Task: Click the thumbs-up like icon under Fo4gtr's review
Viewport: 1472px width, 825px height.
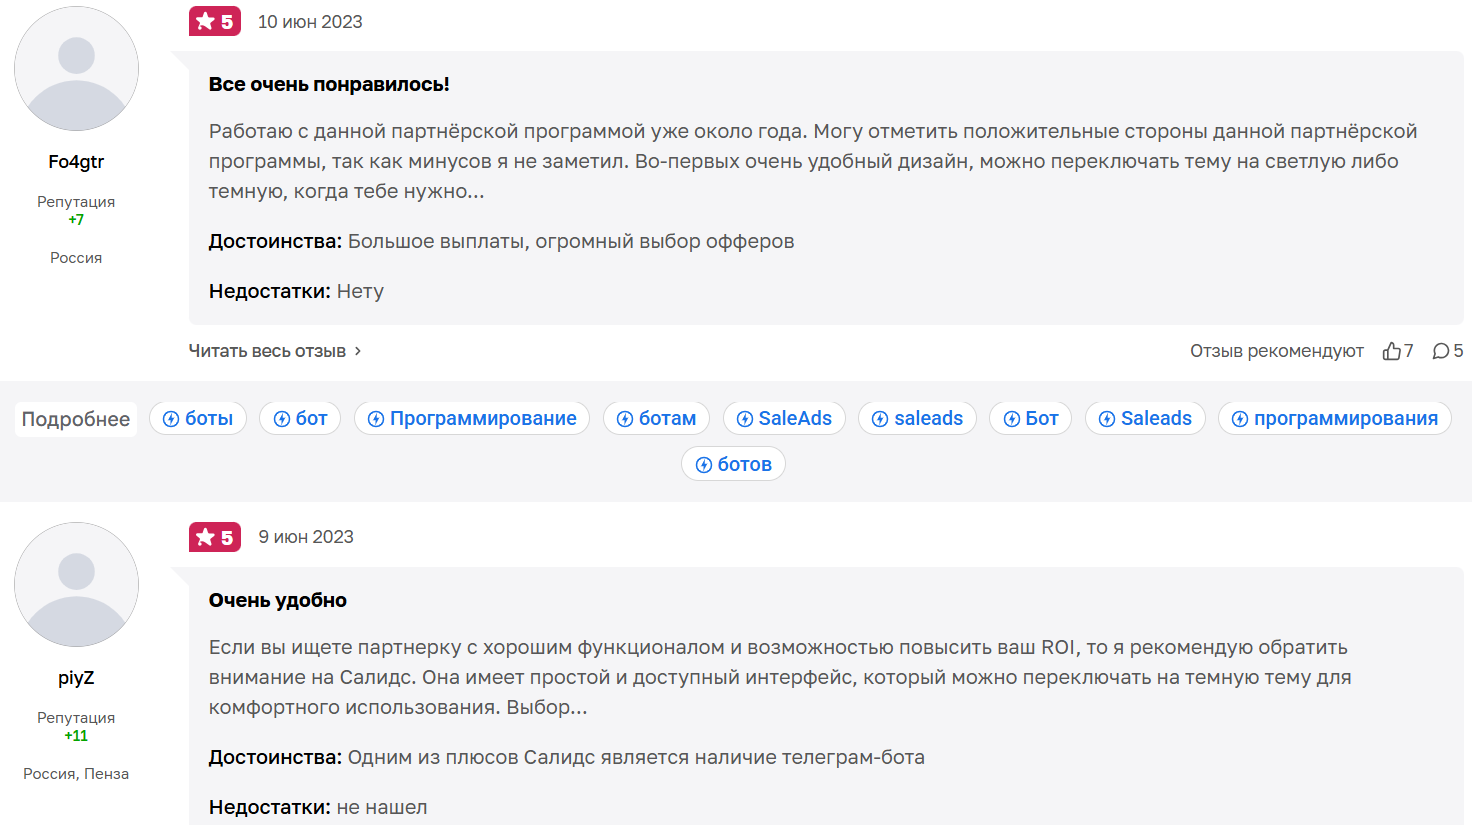Action: click(1394, 351)
